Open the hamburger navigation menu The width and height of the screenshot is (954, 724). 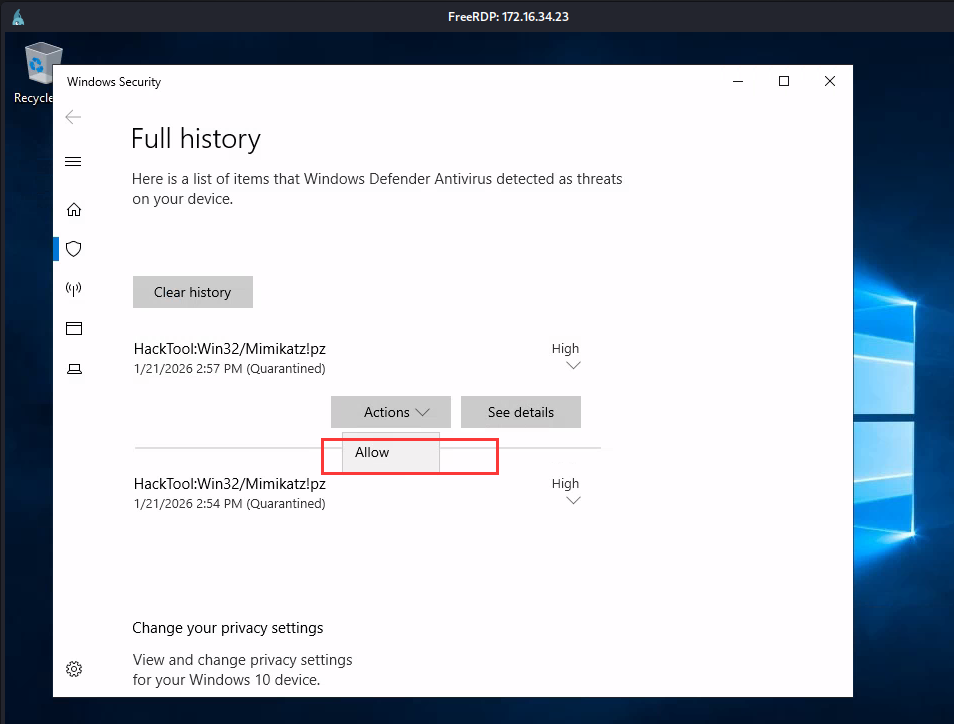[x=73, y=162]
